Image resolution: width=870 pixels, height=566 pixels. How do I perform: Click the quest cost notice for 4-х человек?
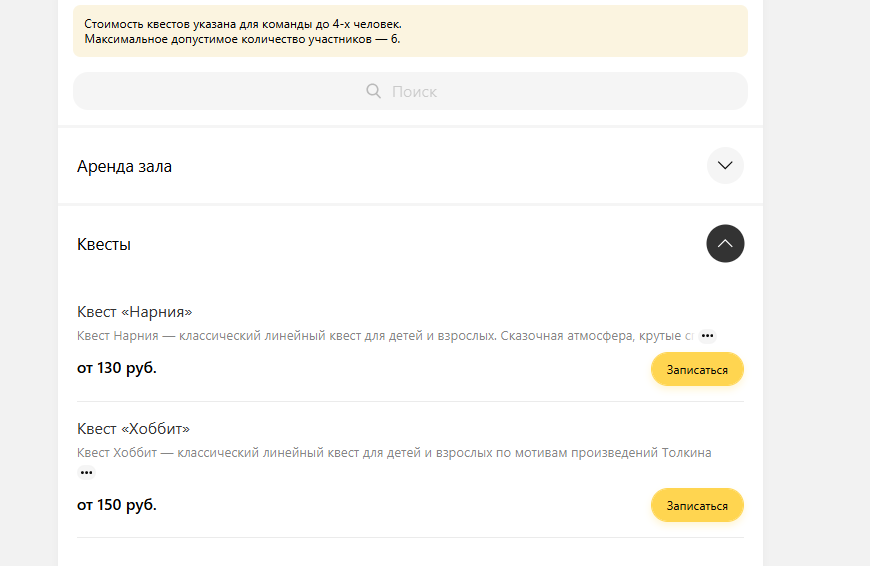tap(243, 24)
